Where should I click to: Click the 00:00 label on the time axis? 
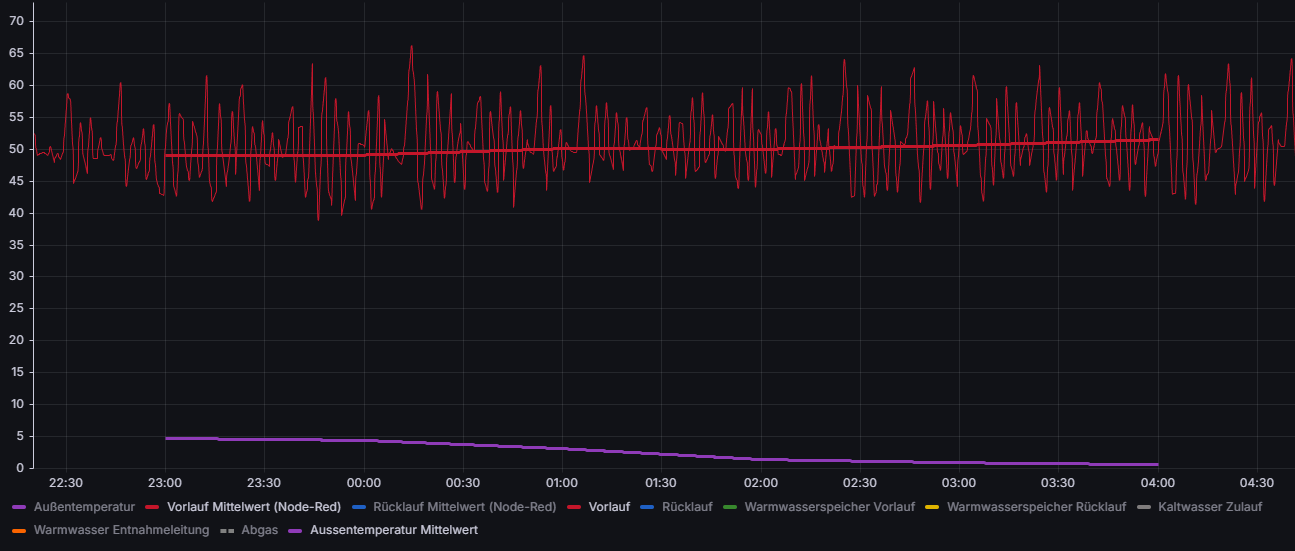point(363,483)
